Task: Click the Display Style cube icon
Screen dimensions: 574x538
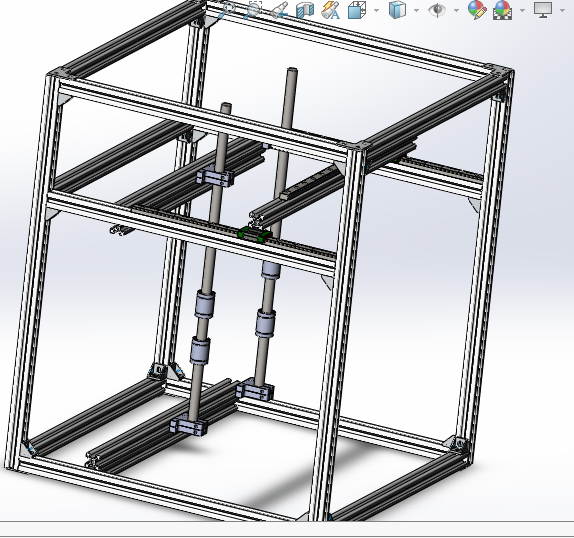Action: [x=397, y=10]
